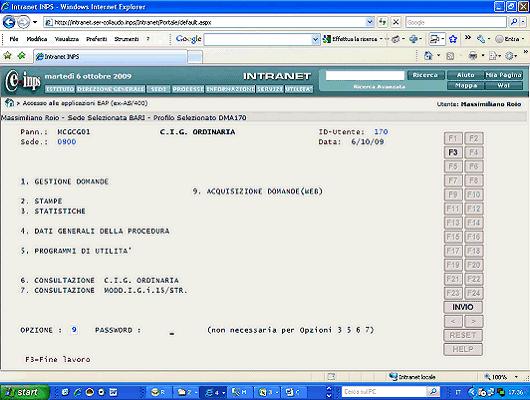This screenshot has width=530, height=400.
Task: Open the File menu
Action: point(14,39)
